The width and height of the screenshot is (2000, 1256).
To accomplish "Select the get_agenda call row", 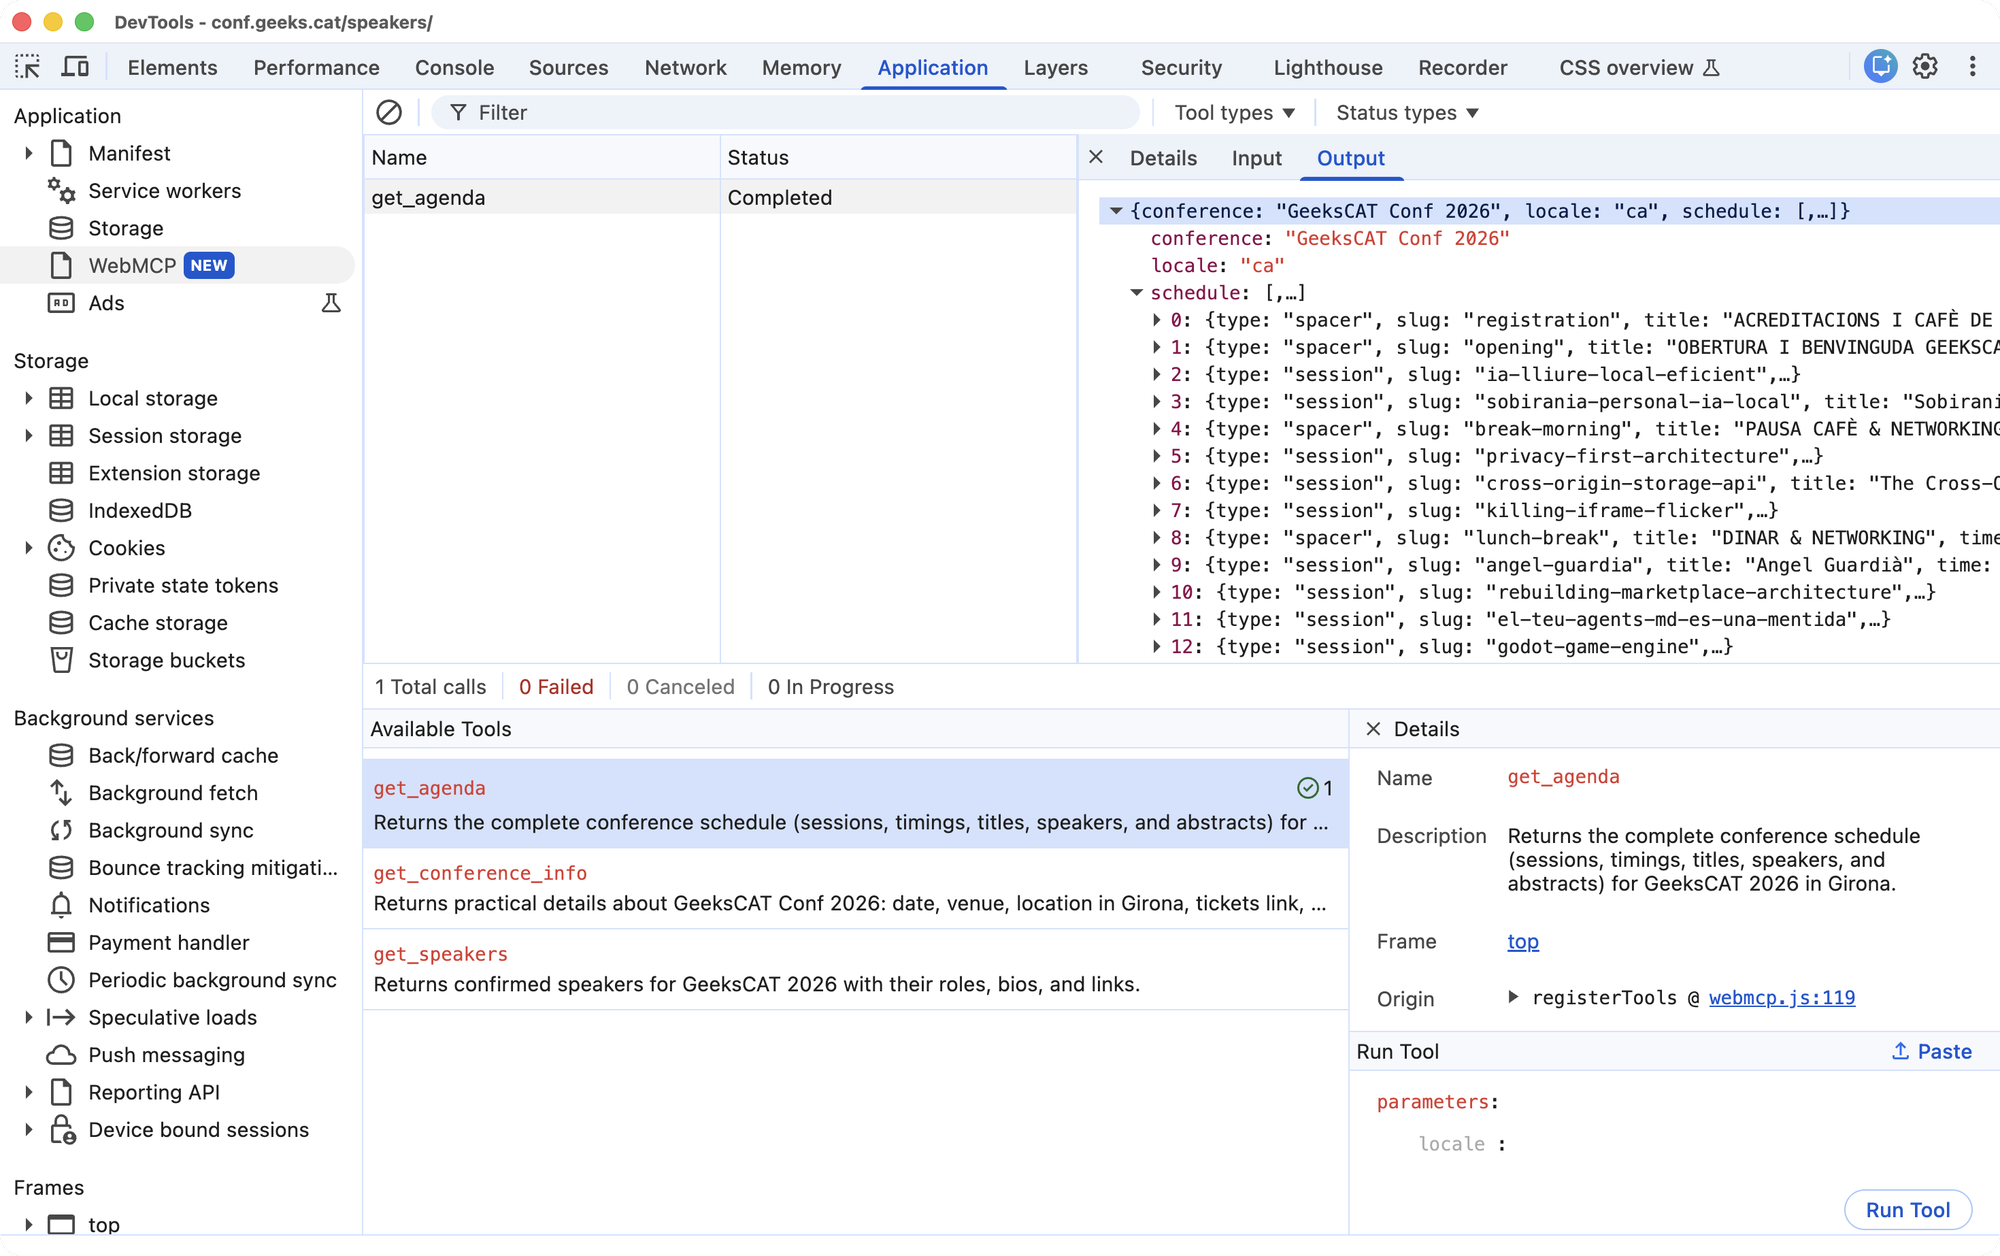I will click(x=720, y=198).
